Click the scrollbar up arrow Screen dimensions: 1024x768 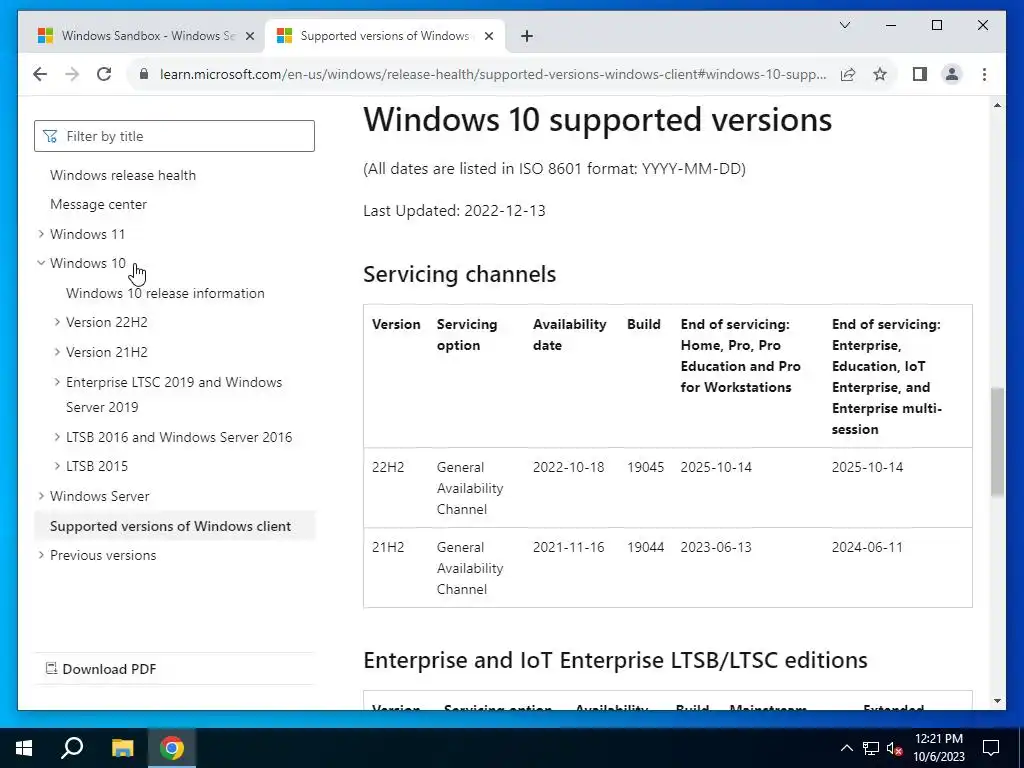point(997,105)
